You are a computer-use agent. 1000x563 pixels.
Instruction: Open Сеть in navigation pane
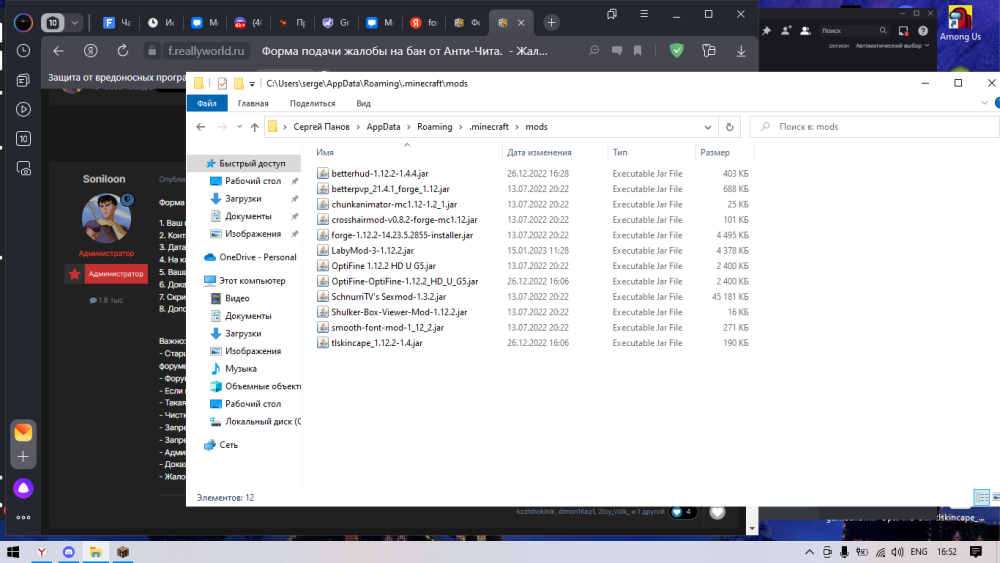point(228,444)
